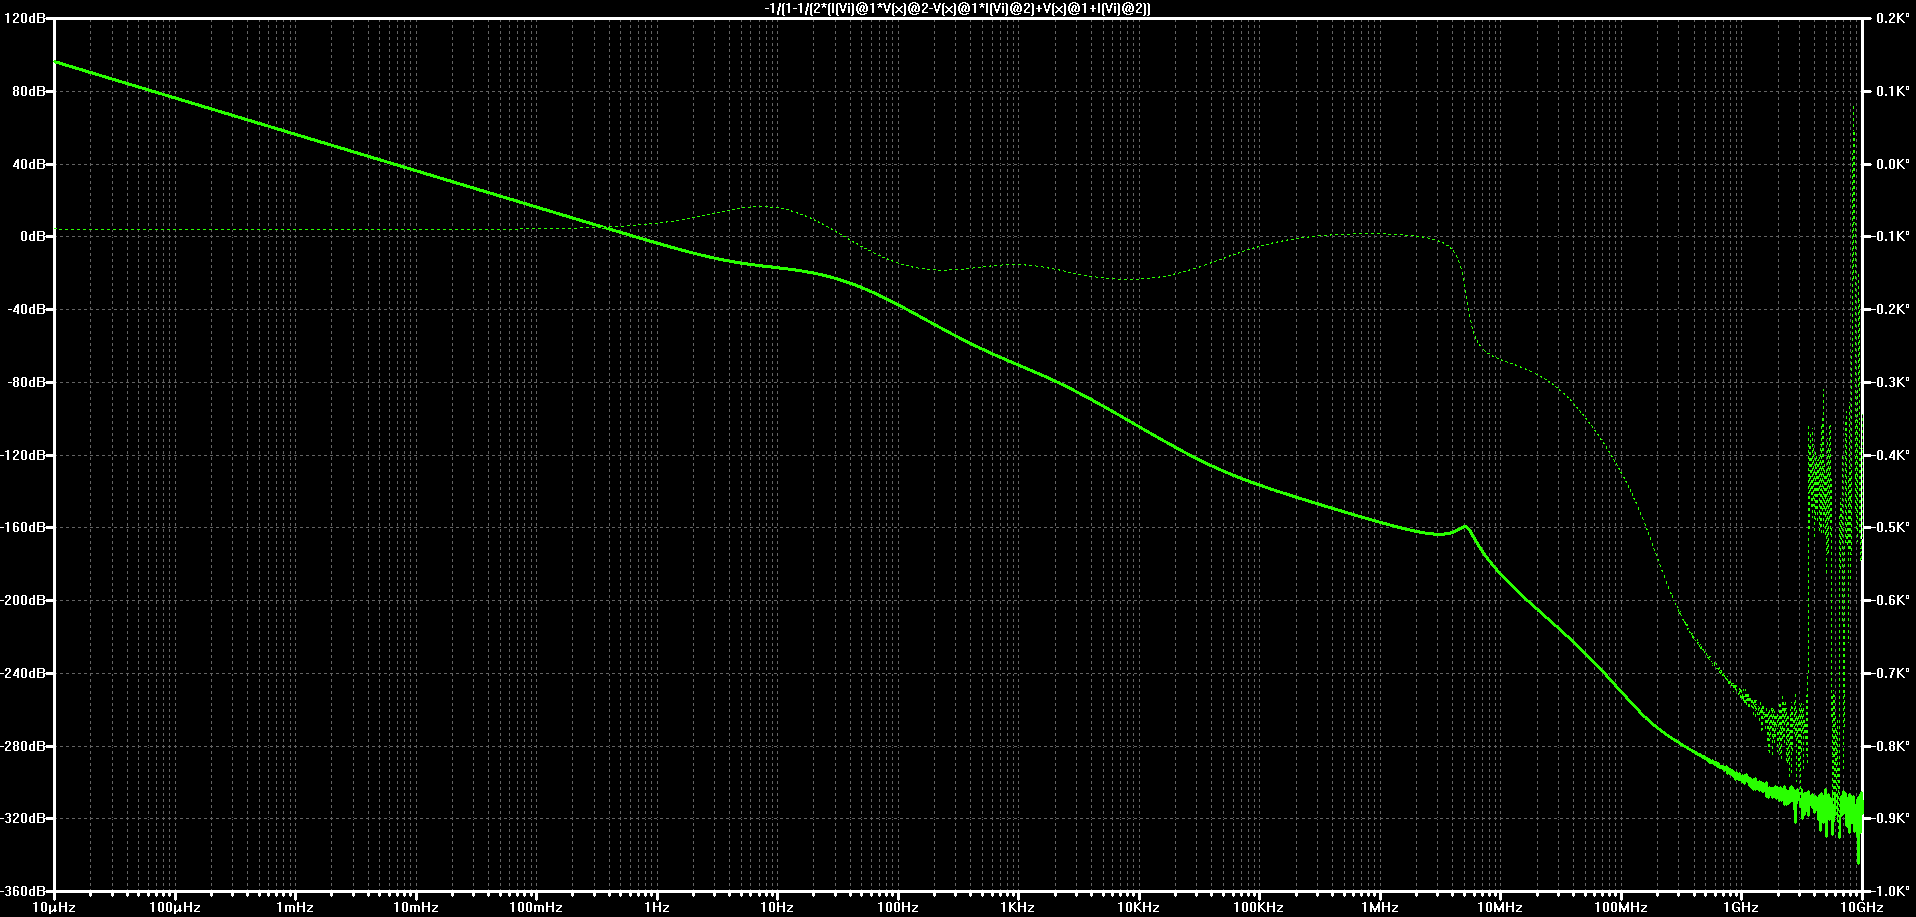The image size is (1916, 917).
Task: Select the 1KHz frequency axis label
Action: click(1018, 908)
